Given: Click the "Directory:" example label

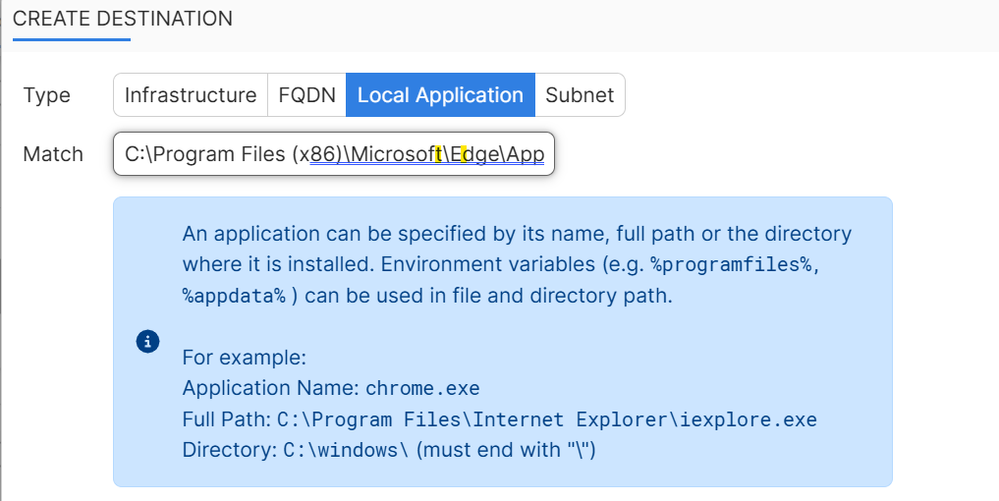Looking at the screenshot, I should coord(230,450).
